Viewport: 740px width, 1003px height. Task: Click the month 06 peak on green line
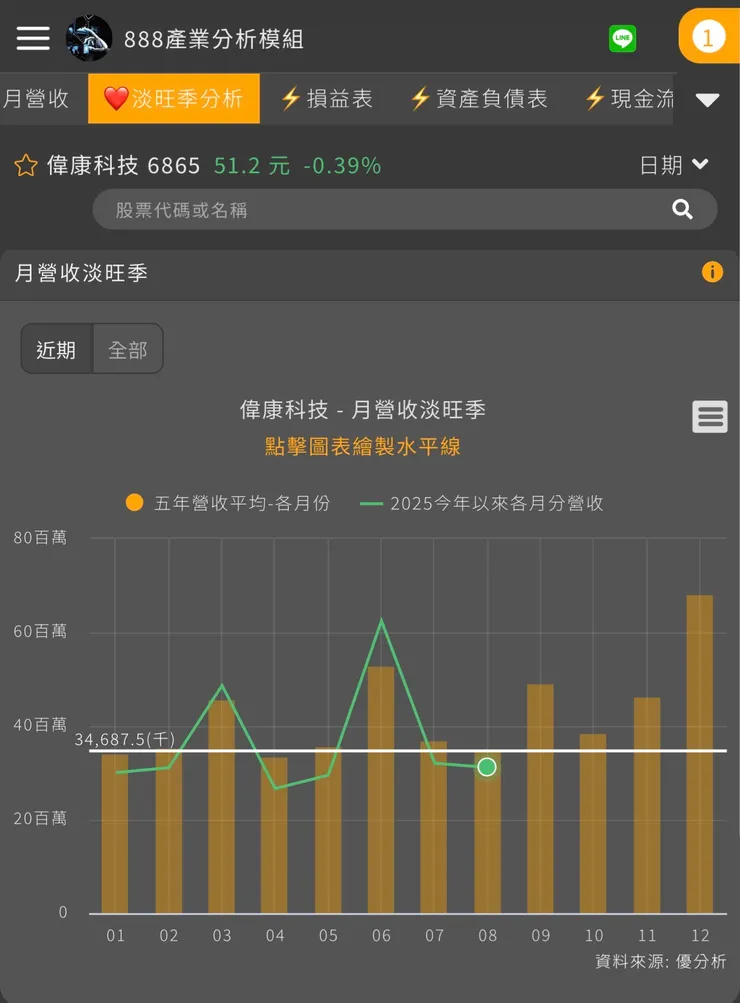(382, 620)
